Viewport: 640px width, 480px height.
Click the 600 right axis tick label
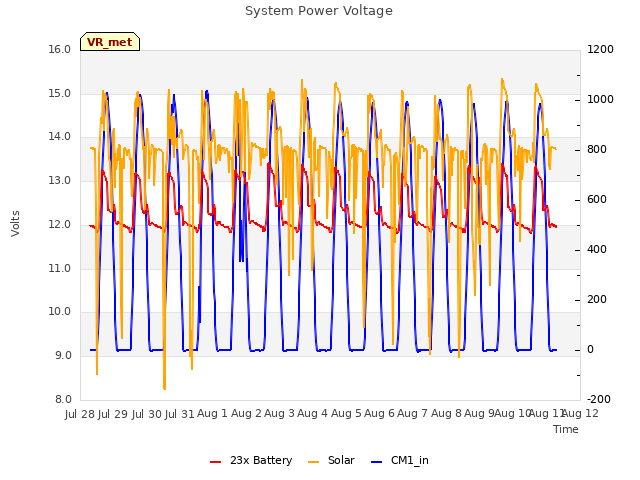597,200
